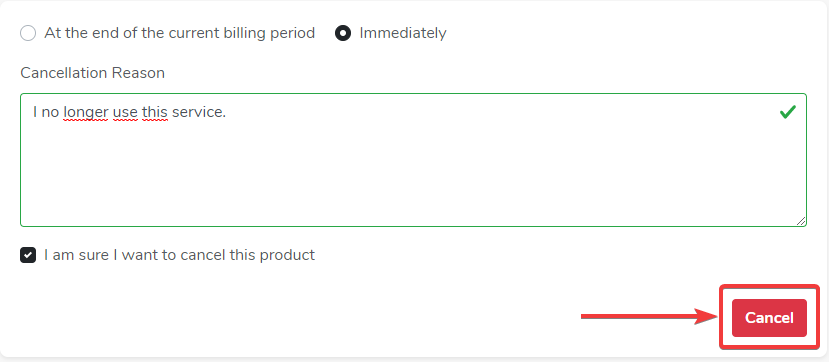Click the underlined word "longer" in the reason

click(86, 113)
